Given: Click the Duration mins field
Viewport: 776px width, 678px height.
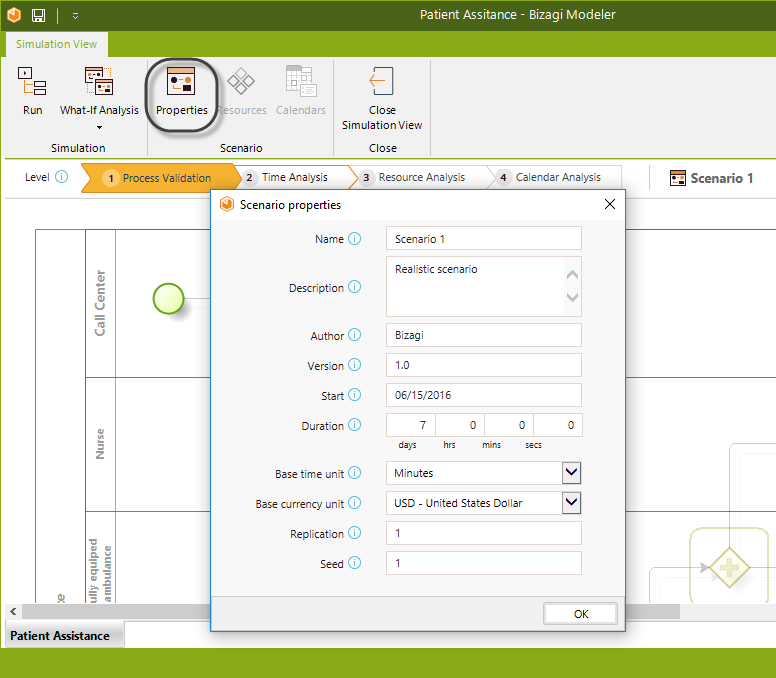Looking at the screenshot, I should [x=509, y=425].
